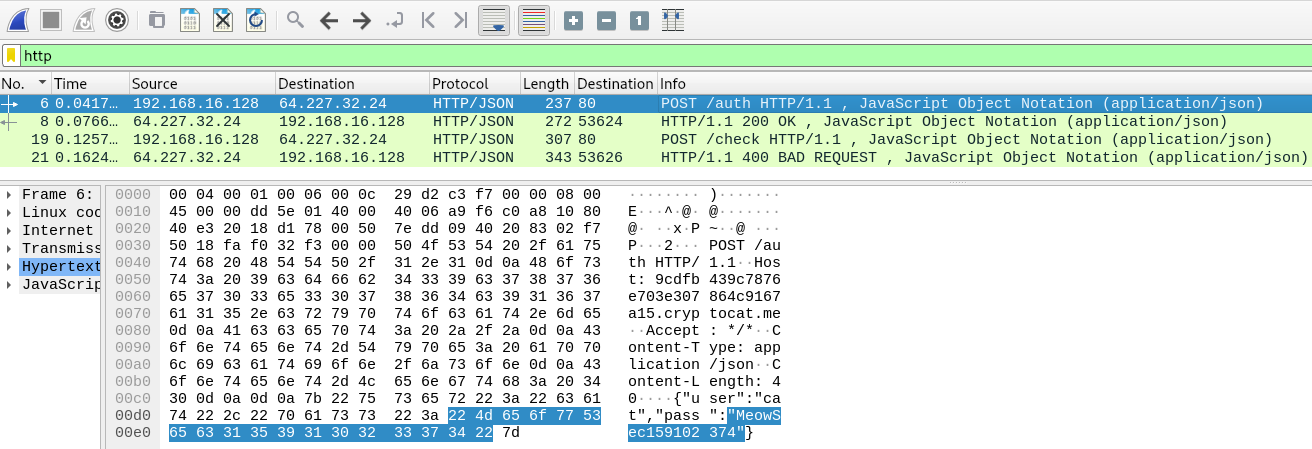
Task: Find a packet with magnifier icon
Action: click(295, 19)
